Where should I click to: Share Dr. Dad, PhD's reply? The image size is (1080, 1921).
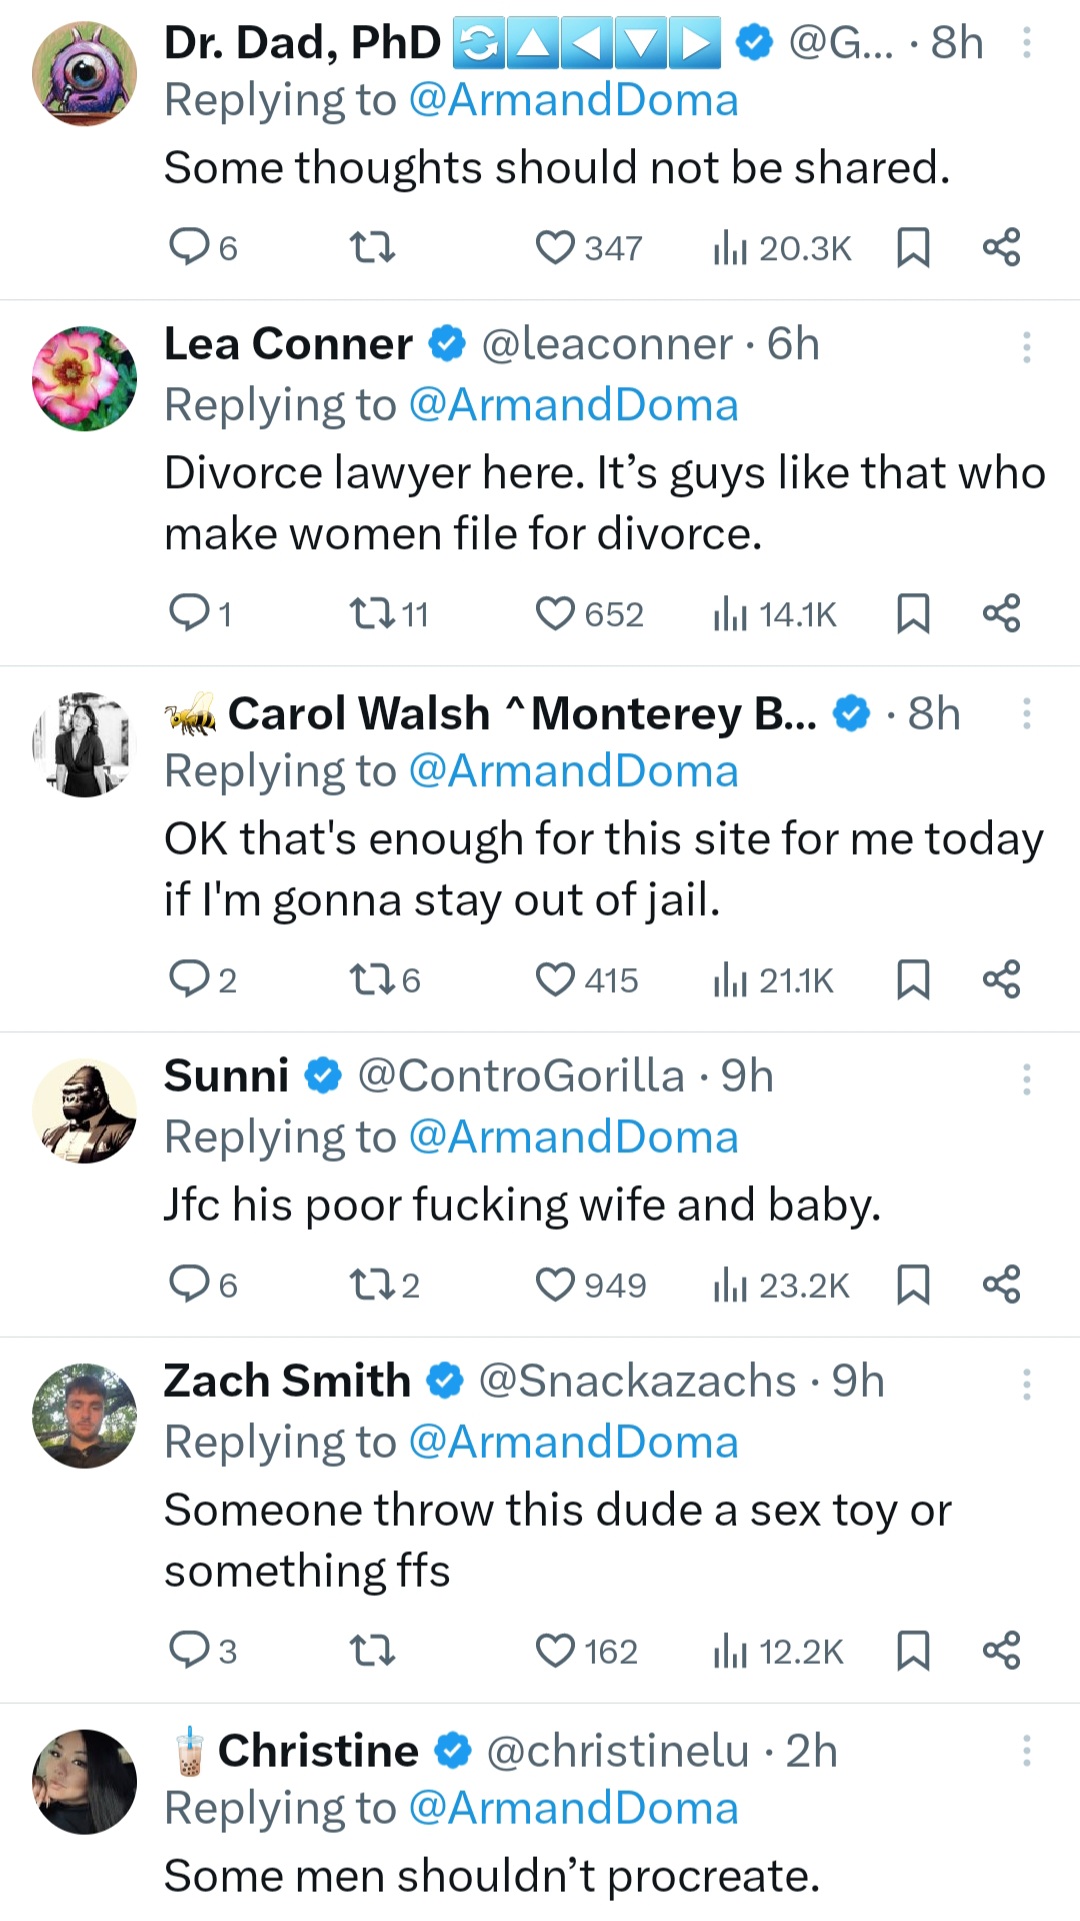1001,247
